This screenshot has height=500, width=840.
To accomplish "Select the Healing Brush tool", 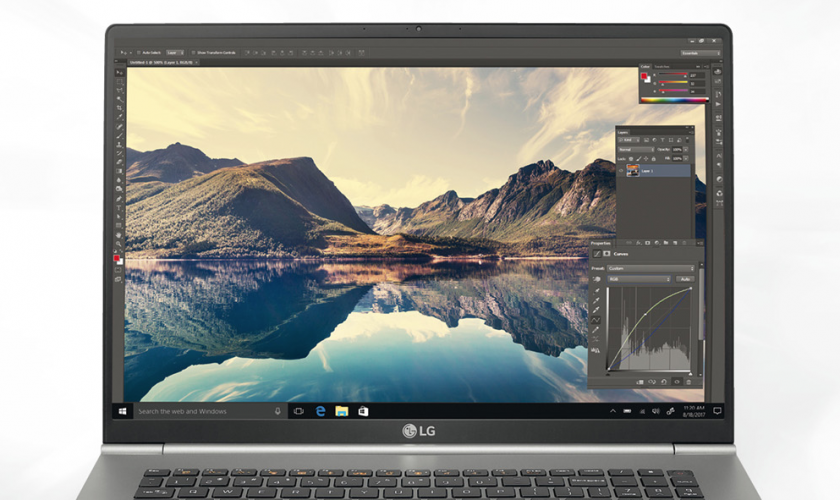I will point(119,126).
